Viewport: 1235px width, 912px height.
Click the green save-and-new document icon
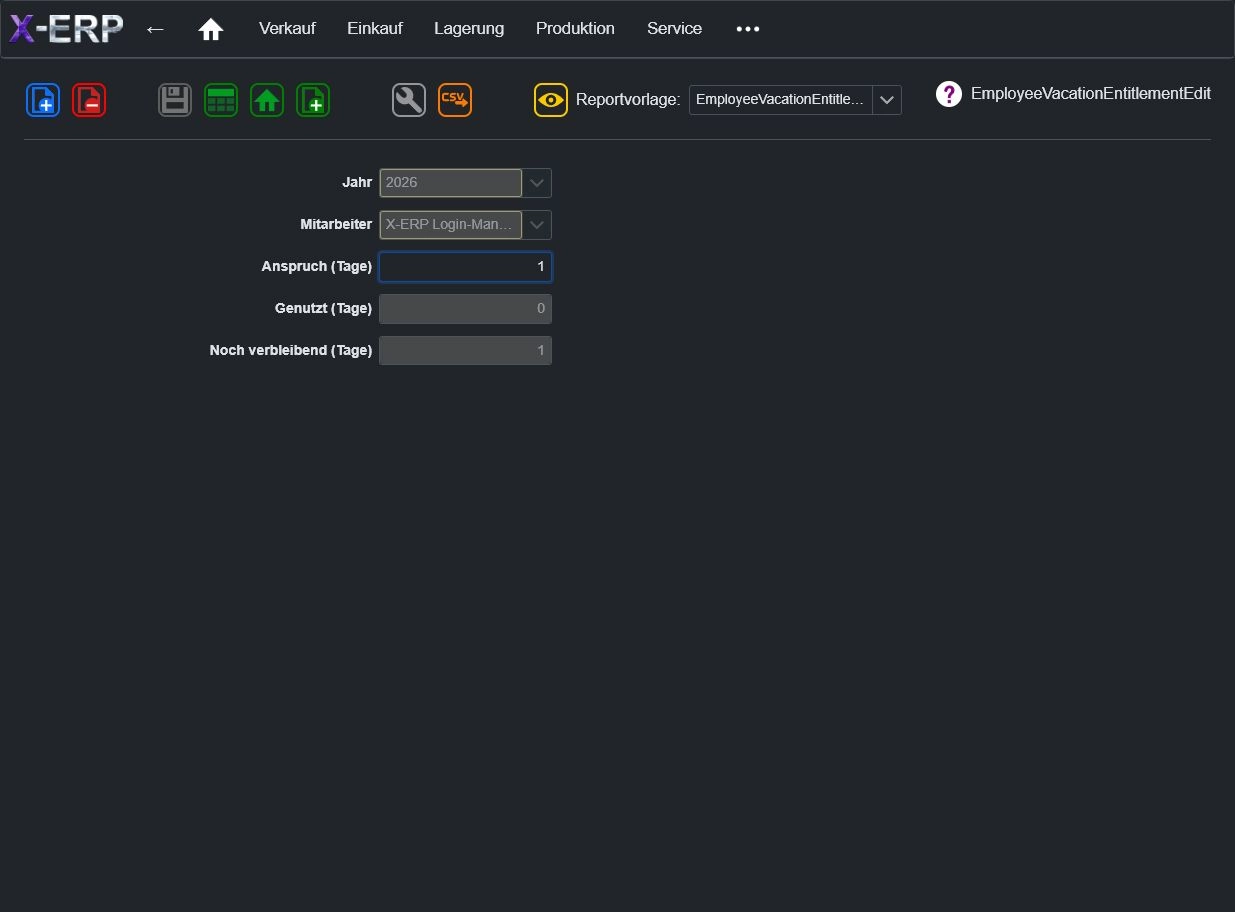[313, 100]
